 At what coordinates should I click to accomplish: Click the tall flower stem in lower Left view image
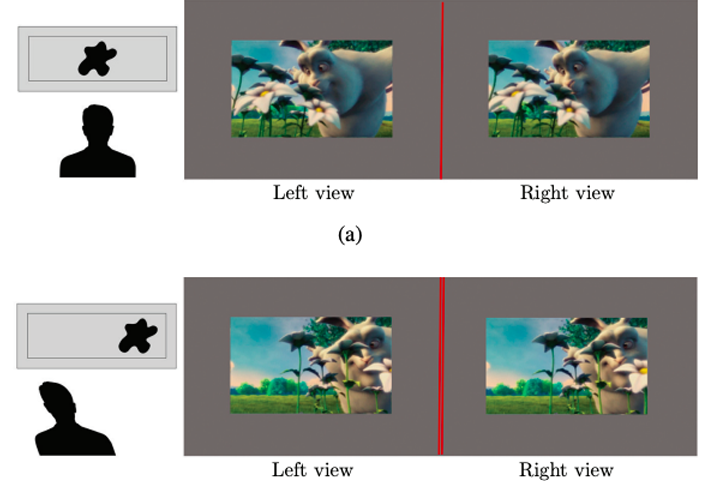(299, 381)
